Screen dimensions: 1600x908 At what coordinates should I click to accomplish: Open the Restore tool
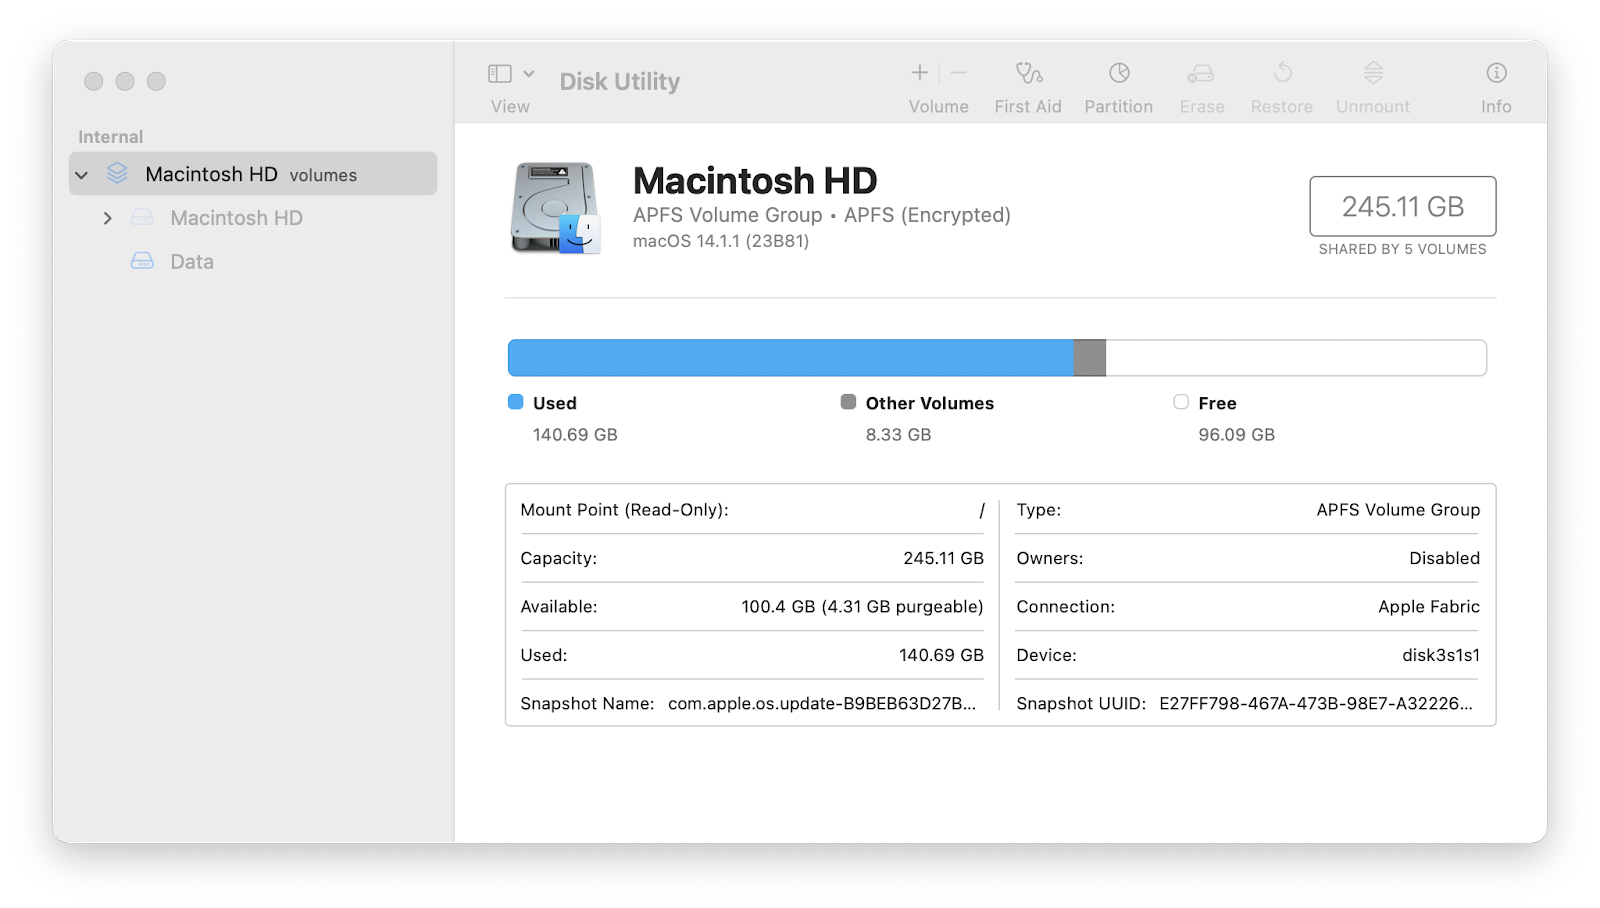click(1281, 85)
